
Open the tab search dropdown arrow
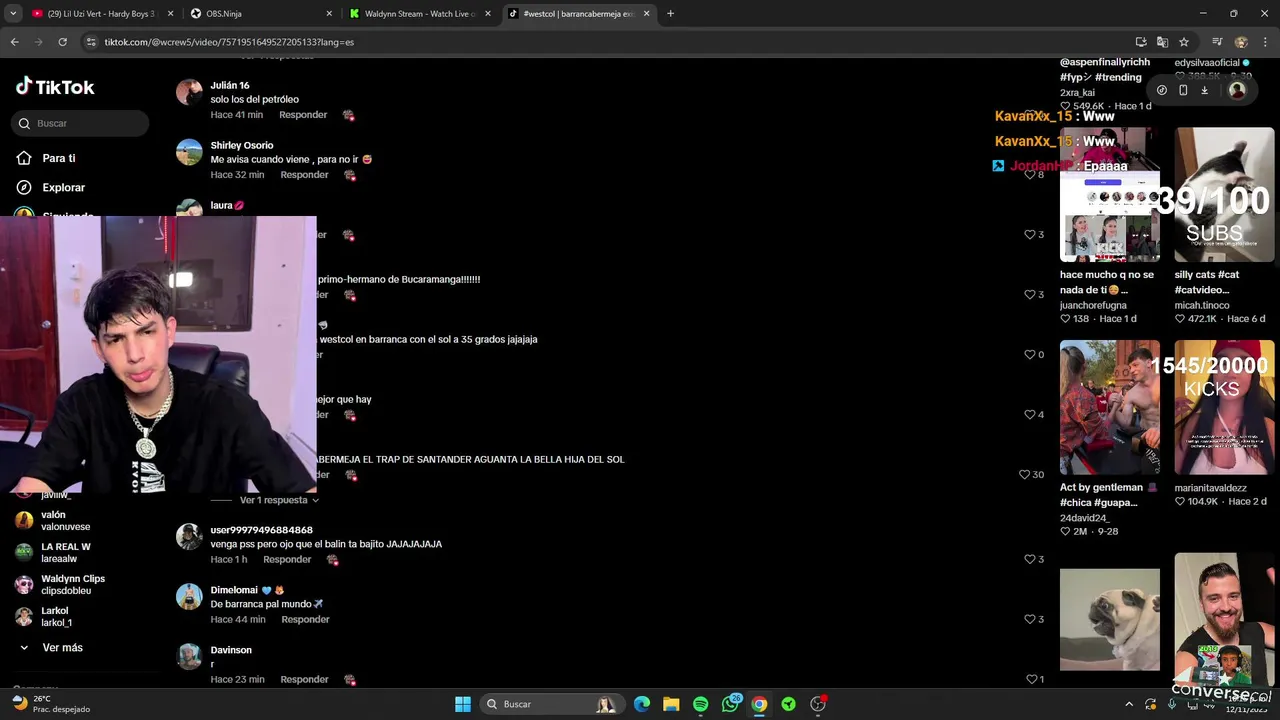pyautogui.click(x=14, y=13)
